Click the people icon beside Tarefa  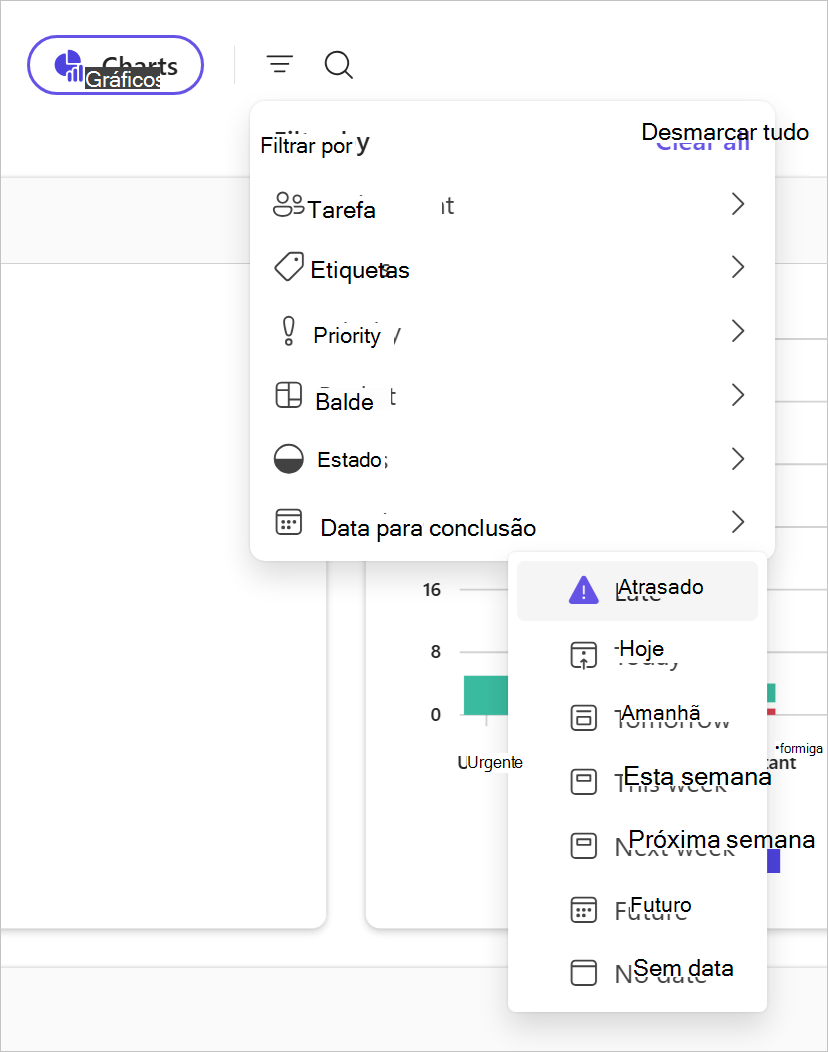pos(289,205)
